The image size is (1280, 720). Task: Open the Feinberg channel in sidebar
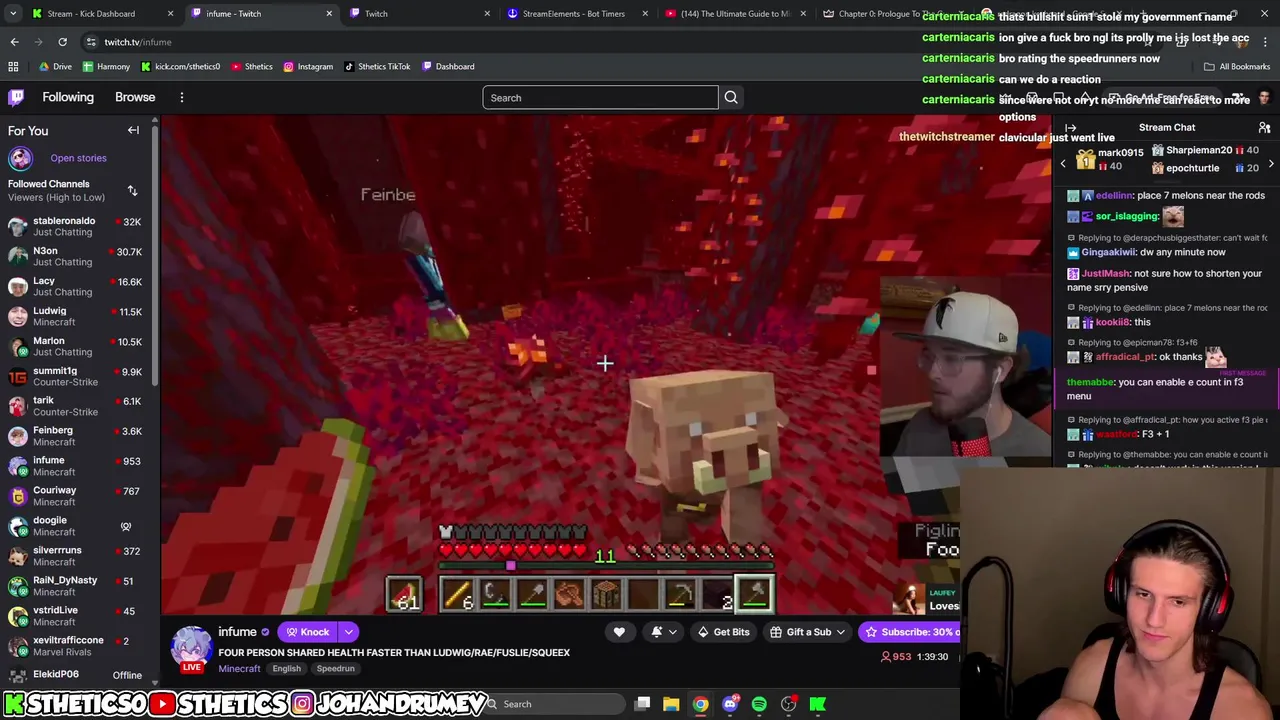pyautogui.click(x=75, y=437)
